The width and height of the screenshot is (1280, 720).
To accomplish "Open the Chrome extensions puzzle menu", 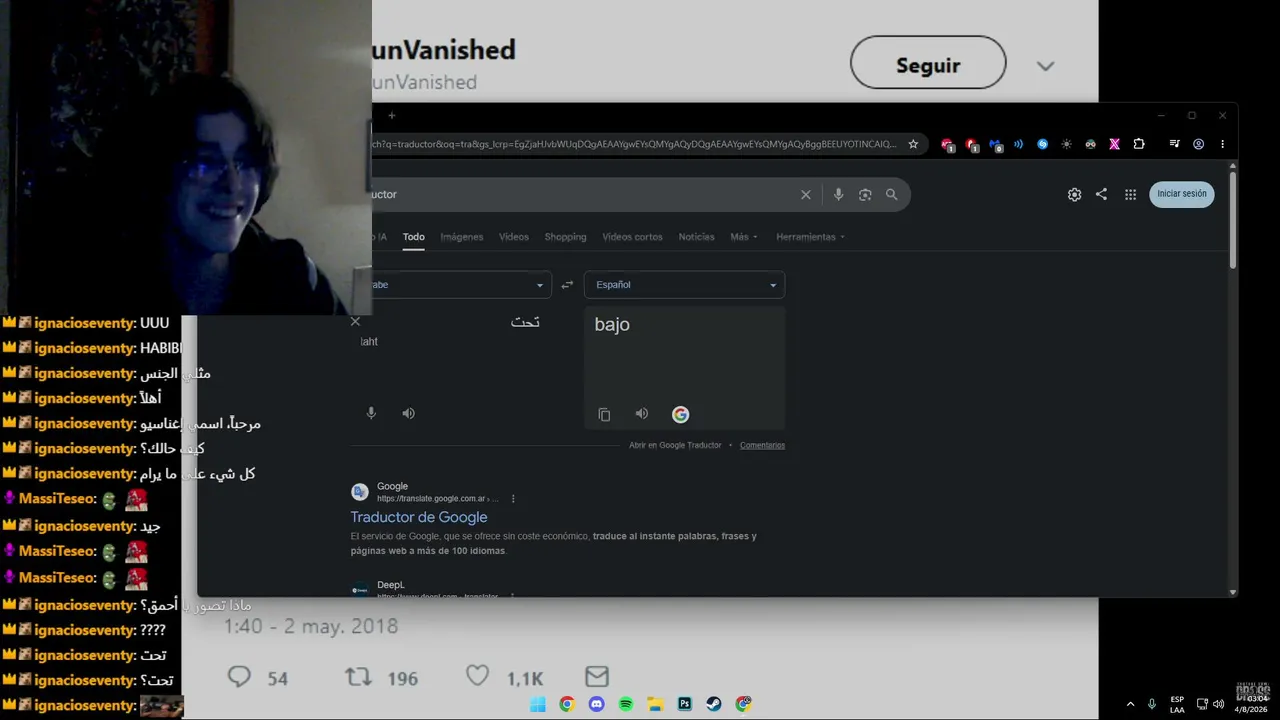I will [x=1138, y=144].
